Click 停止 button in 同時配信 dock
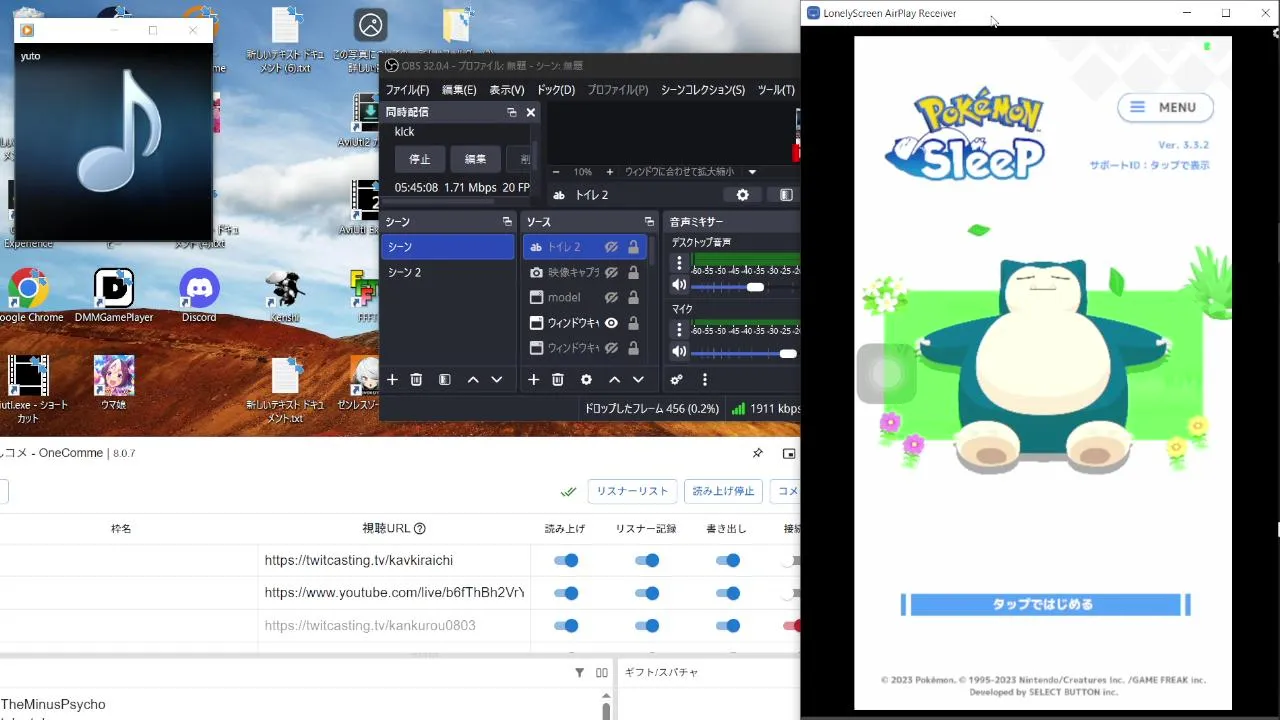The width and height of the screenshot is (1280, 720). (420, 159)
